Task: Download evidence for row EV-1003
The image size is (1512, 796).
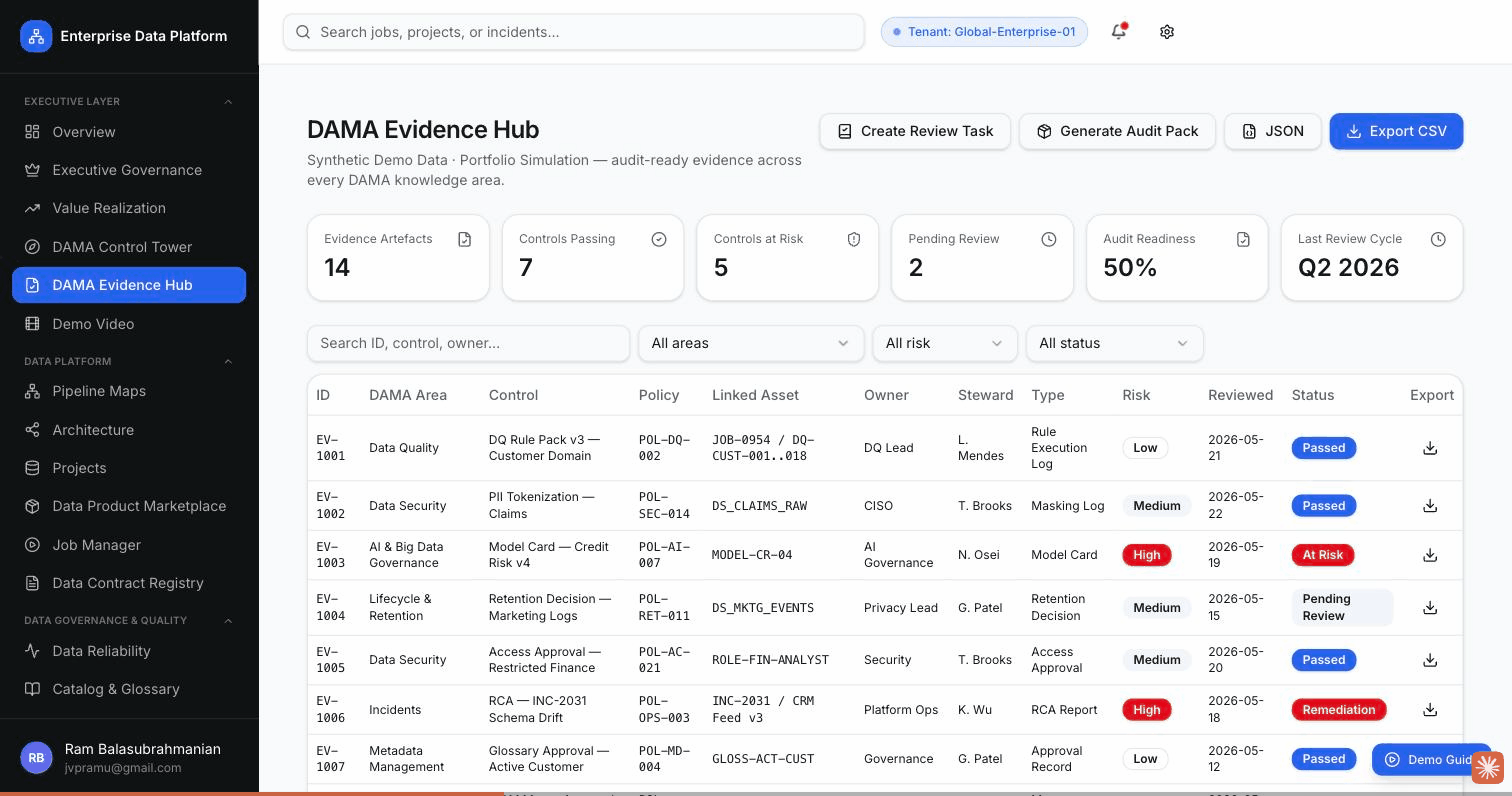Action: click(x=1430, y=555)
